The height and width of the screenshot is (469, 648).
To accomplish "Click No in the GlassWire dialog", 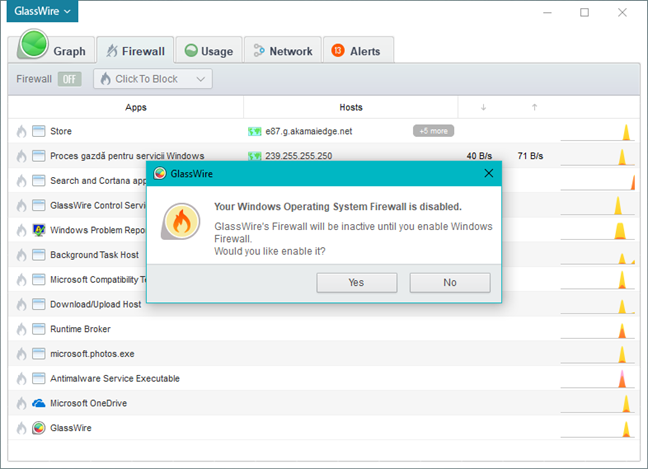I will (450, 283).
